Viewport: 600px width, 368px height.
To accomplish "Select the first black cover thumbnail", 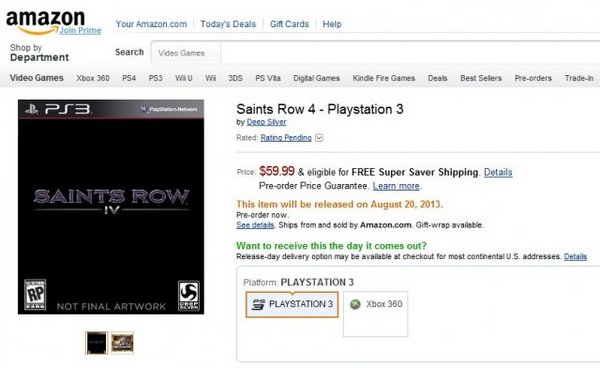I will click(x=96, y=342).
